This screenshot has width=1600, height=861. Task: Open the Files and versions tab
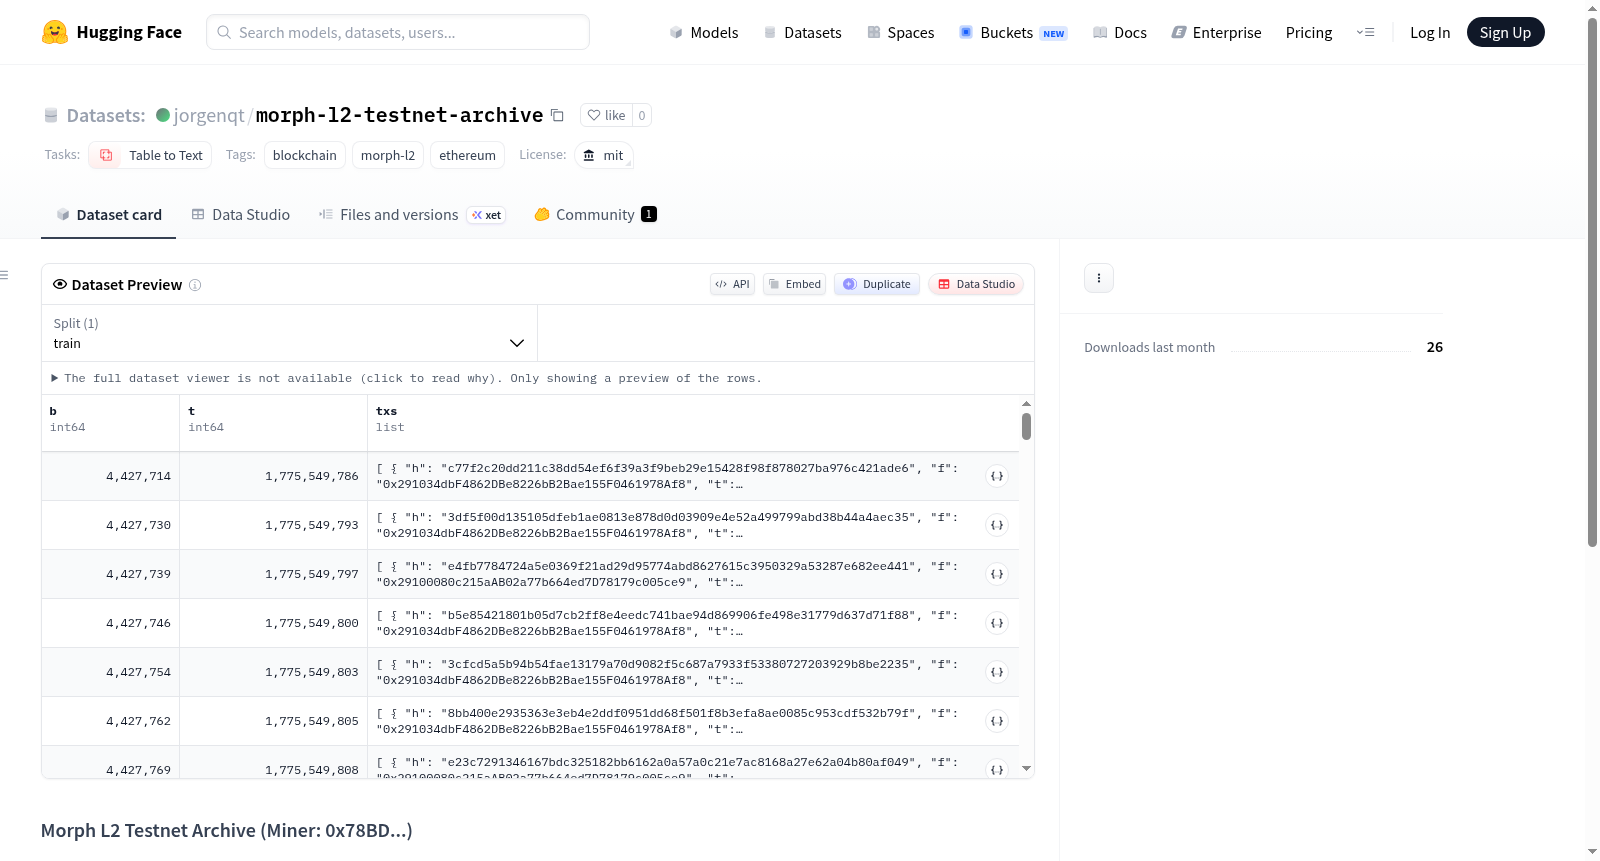(412, 215)
